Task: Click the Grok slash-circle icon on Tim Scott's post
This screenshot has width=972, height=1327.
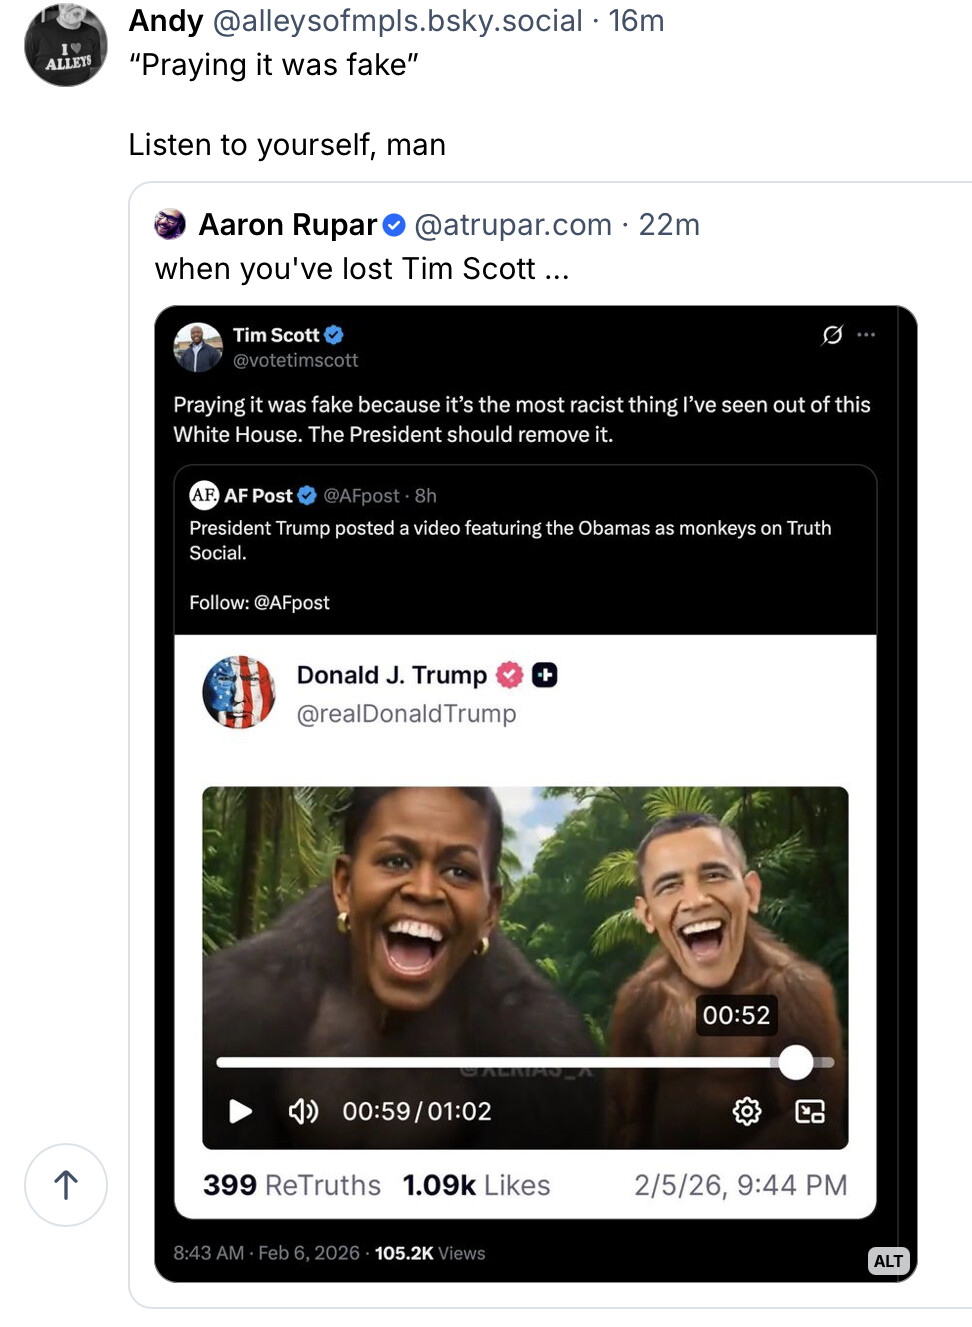Action: point(832,335)
